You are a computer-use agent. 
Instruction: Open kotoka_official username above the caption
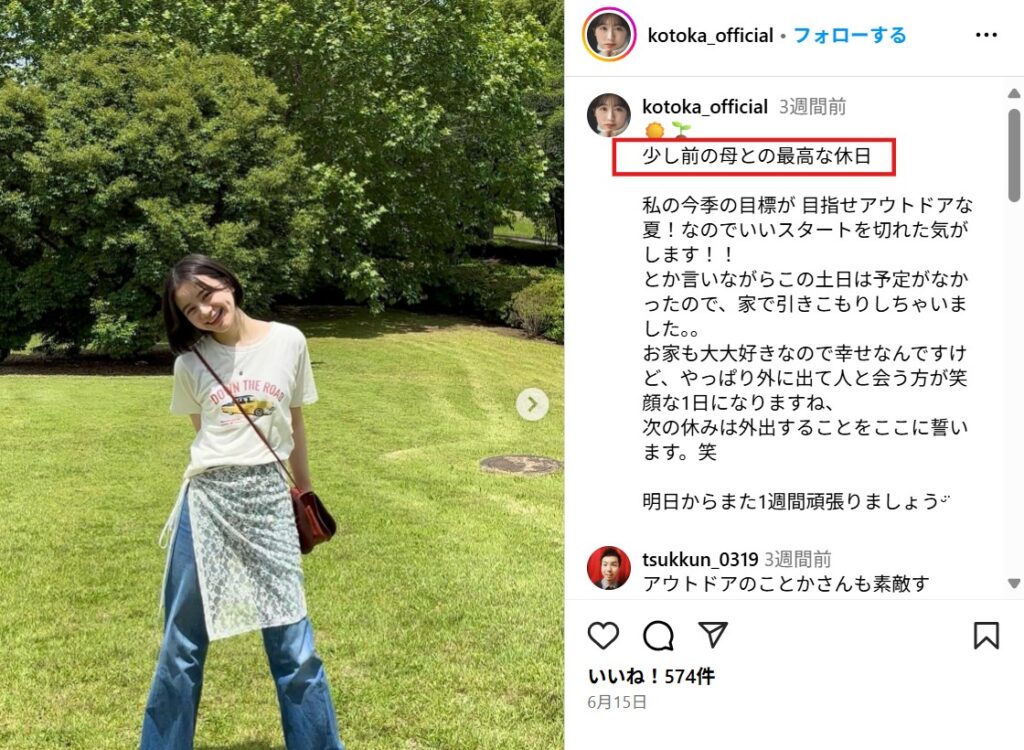click(705, 106)
